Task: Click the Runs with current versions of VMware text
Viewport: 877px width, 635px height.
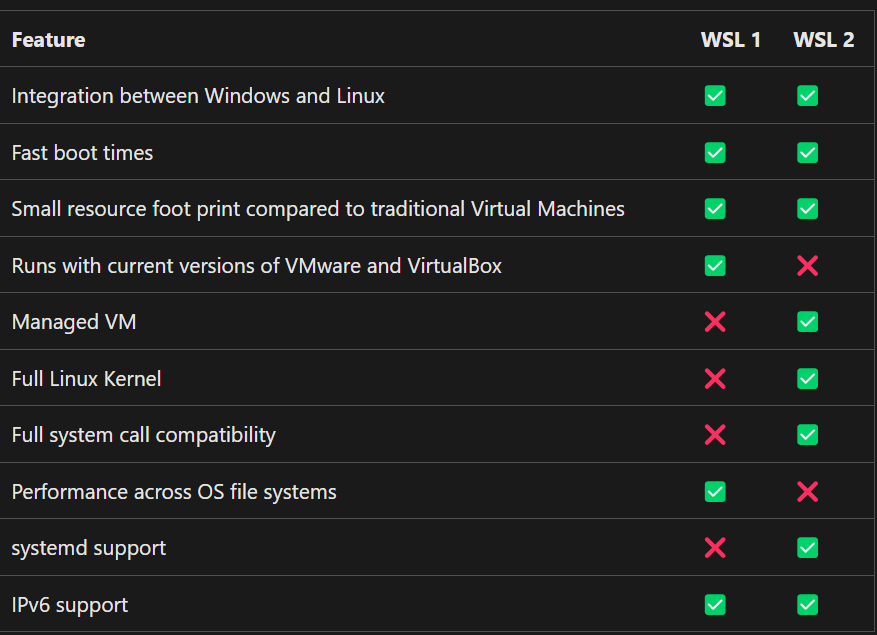Action: [257, 266]
